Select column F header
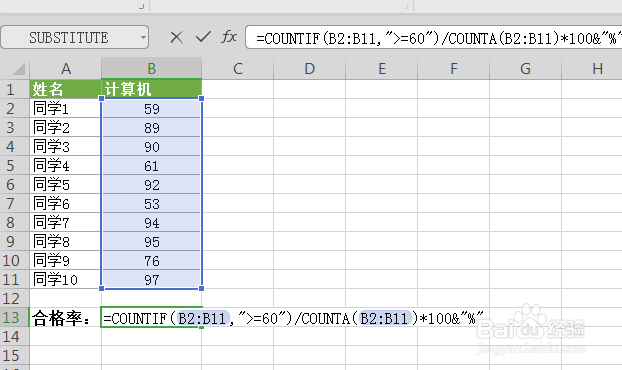The image size is (622, 370). coord(453,69)
